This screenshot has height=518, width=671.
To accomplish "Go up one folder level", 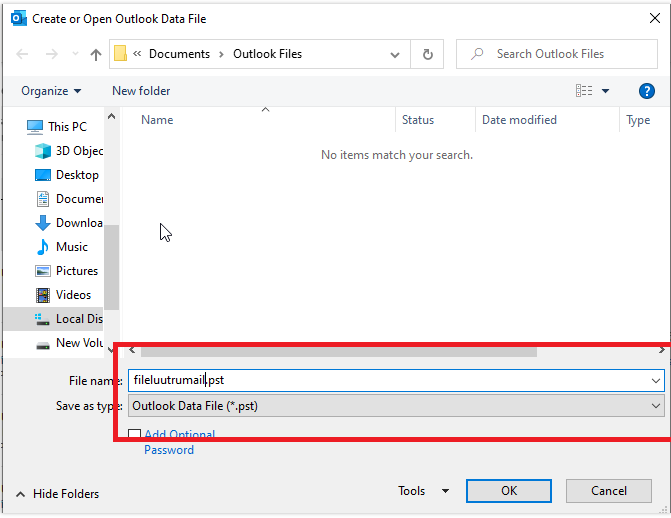I will click(96, 54).
